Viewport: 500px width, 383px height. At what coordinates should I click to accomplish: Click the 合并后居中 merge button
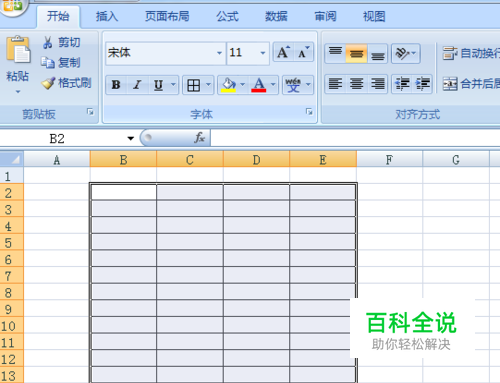click(471, 84)
